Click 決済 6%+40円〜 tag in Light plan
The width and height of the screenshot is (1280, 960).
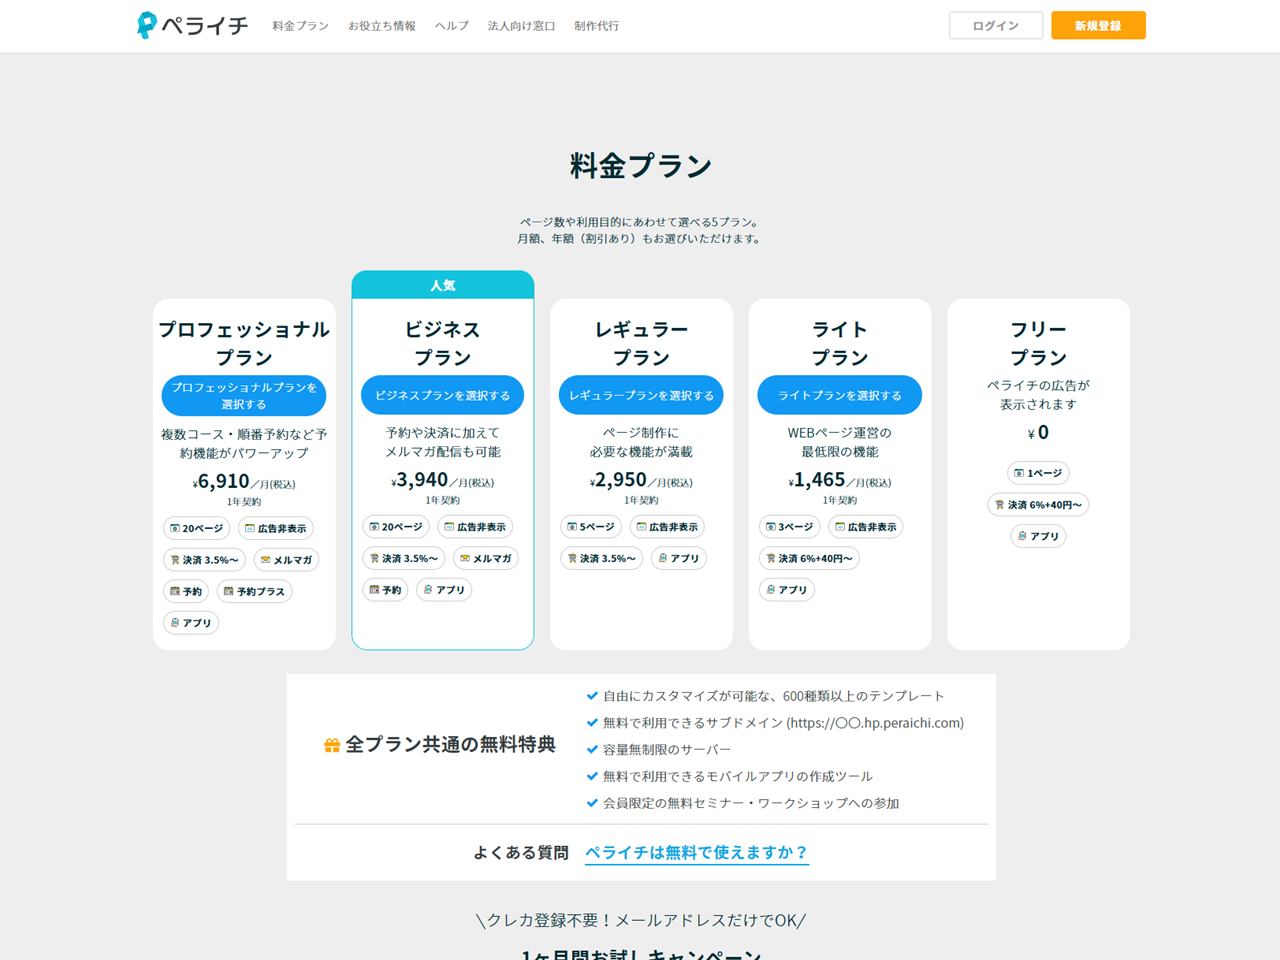coord(809,558)
